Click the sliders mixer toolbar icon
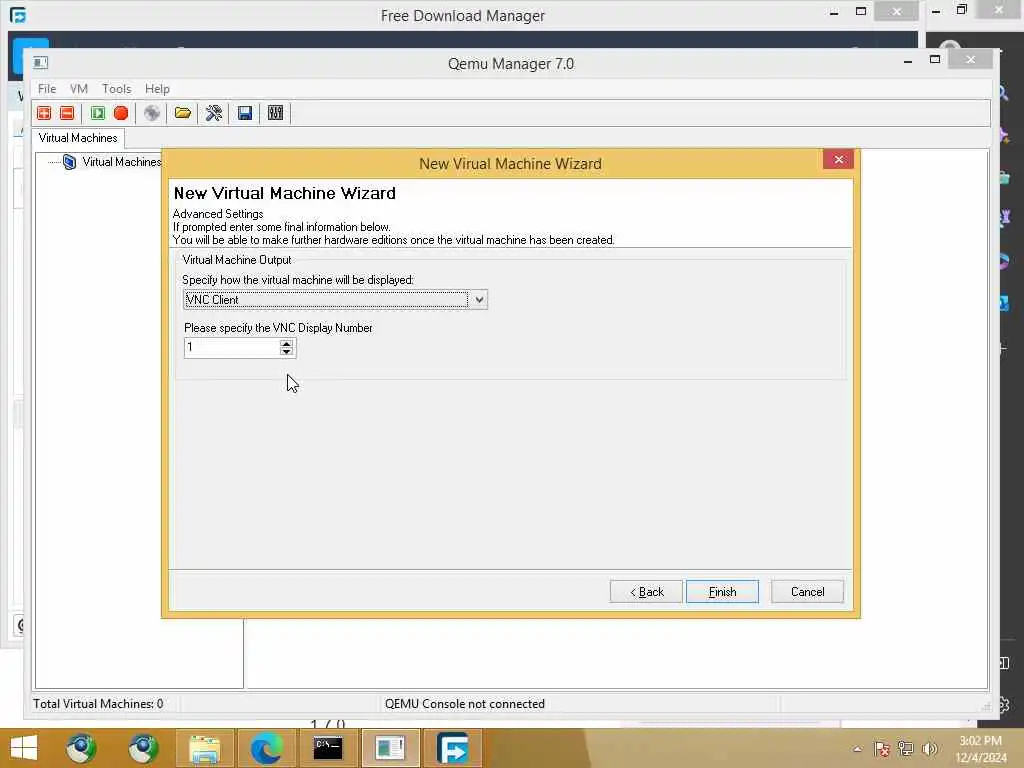Viewport: 1024px width, 768px height. 276,113
